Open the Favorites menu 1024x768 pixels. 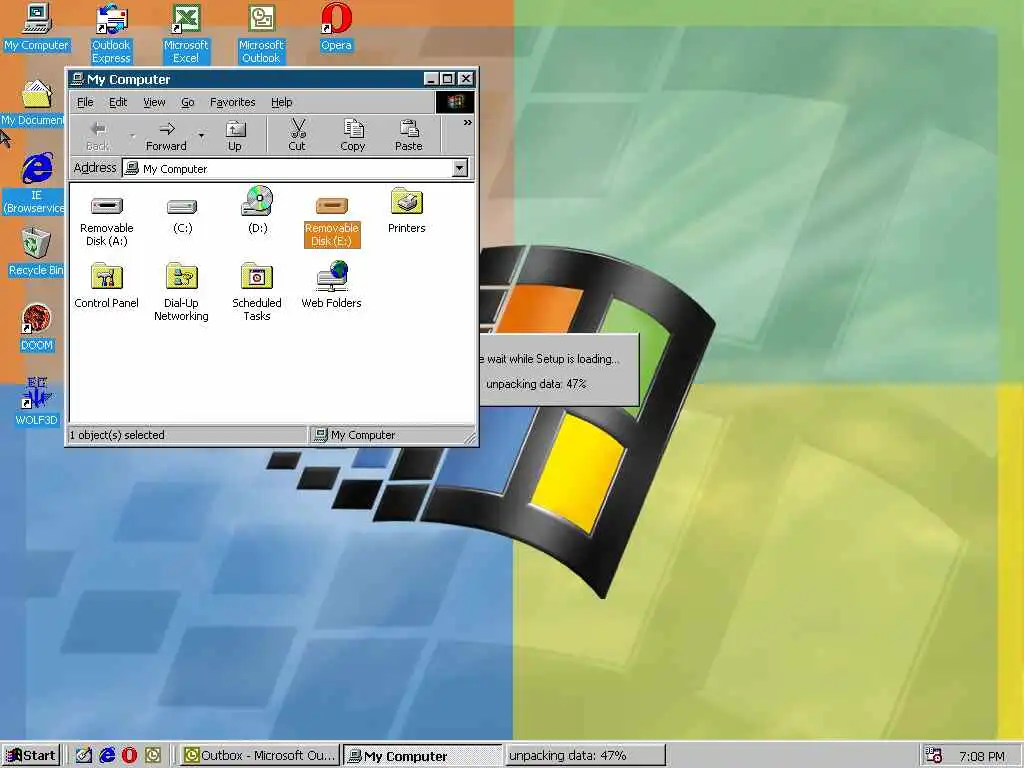(232, 103)
